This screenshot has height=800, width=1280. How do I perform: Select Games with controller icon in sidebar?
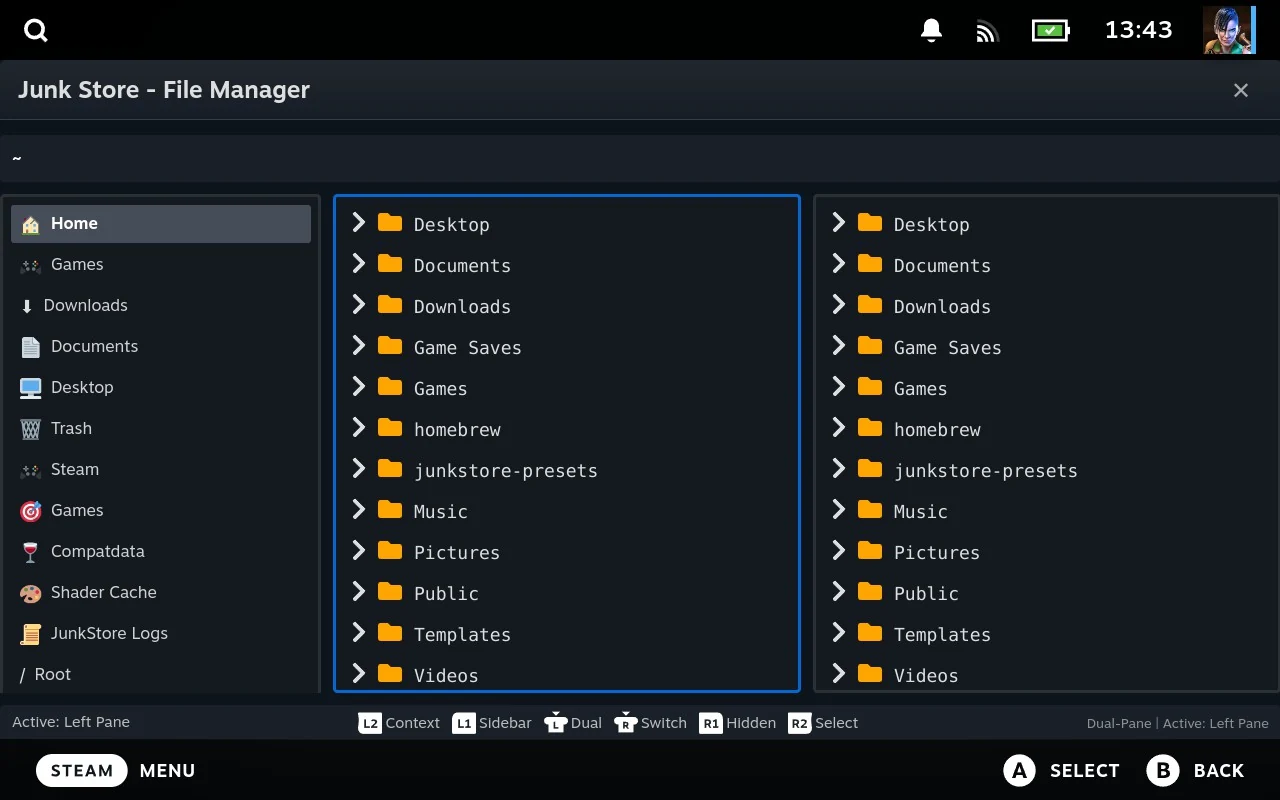tap(161, 265)
